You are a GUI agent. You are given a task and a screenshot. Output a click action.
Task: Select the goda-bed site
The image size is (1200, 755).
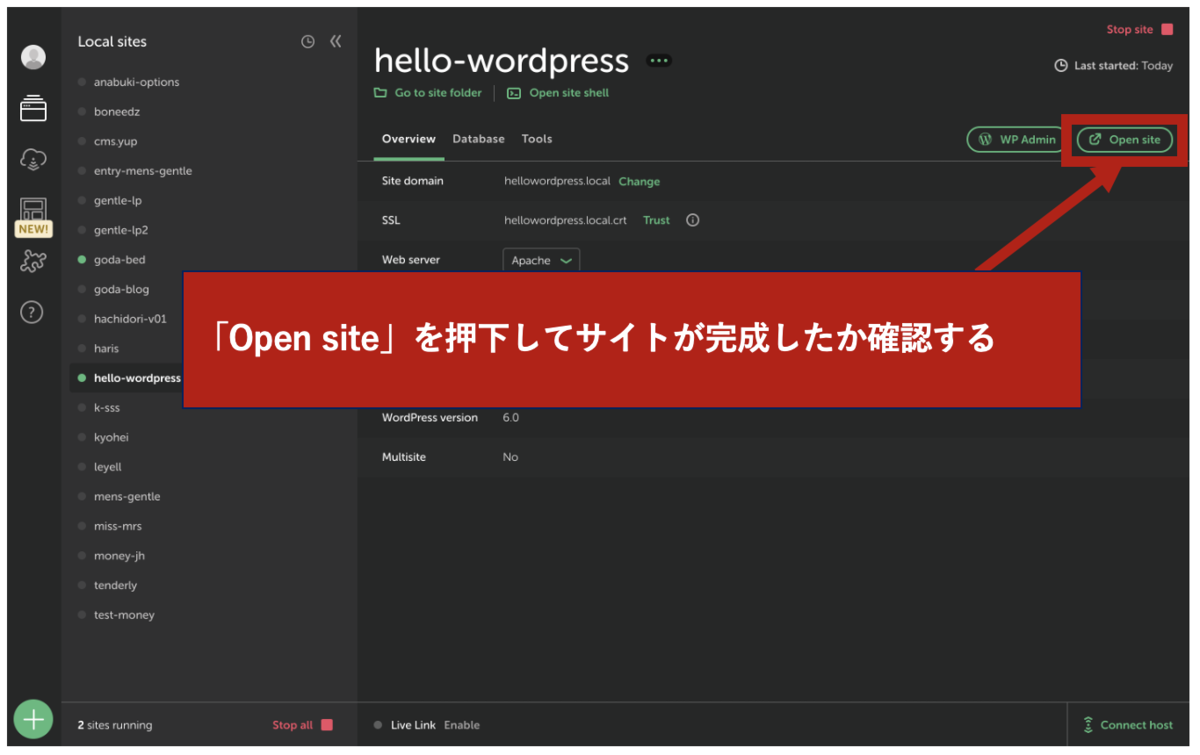120,260
